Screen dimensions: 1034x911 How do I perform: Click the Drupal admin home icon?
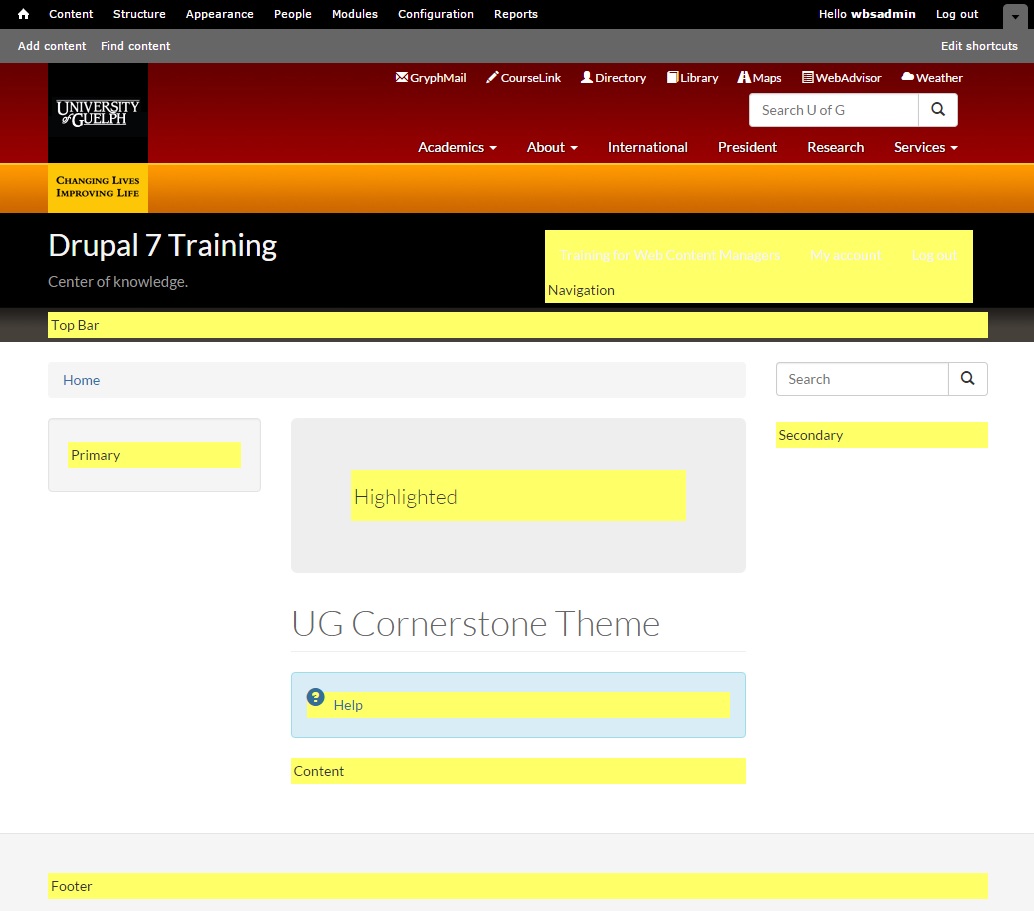click(24, 14)
